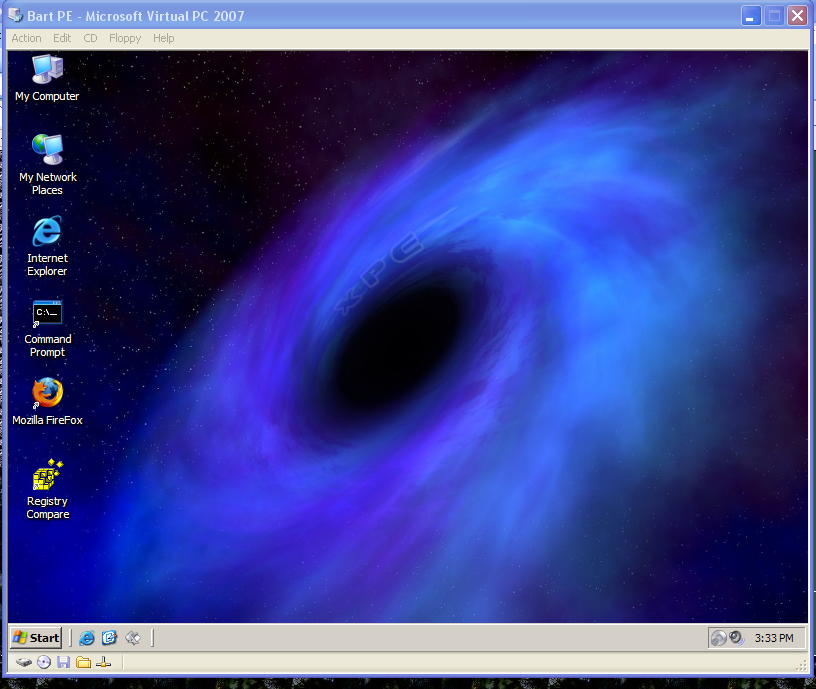Screen dimensions: 816x689
Task: Click the network adapter status bar icon
Action: (x=104, y=662)
